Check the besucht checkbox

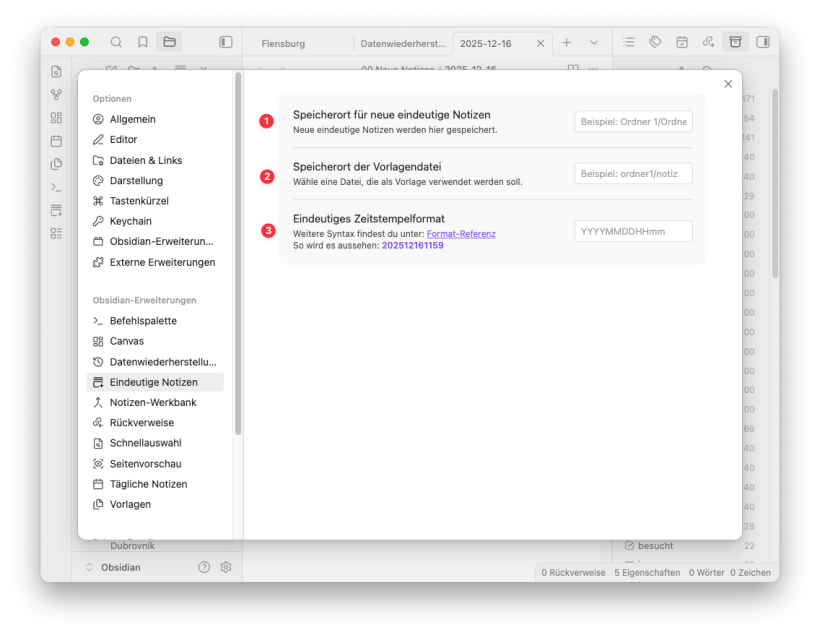[630, 546]
